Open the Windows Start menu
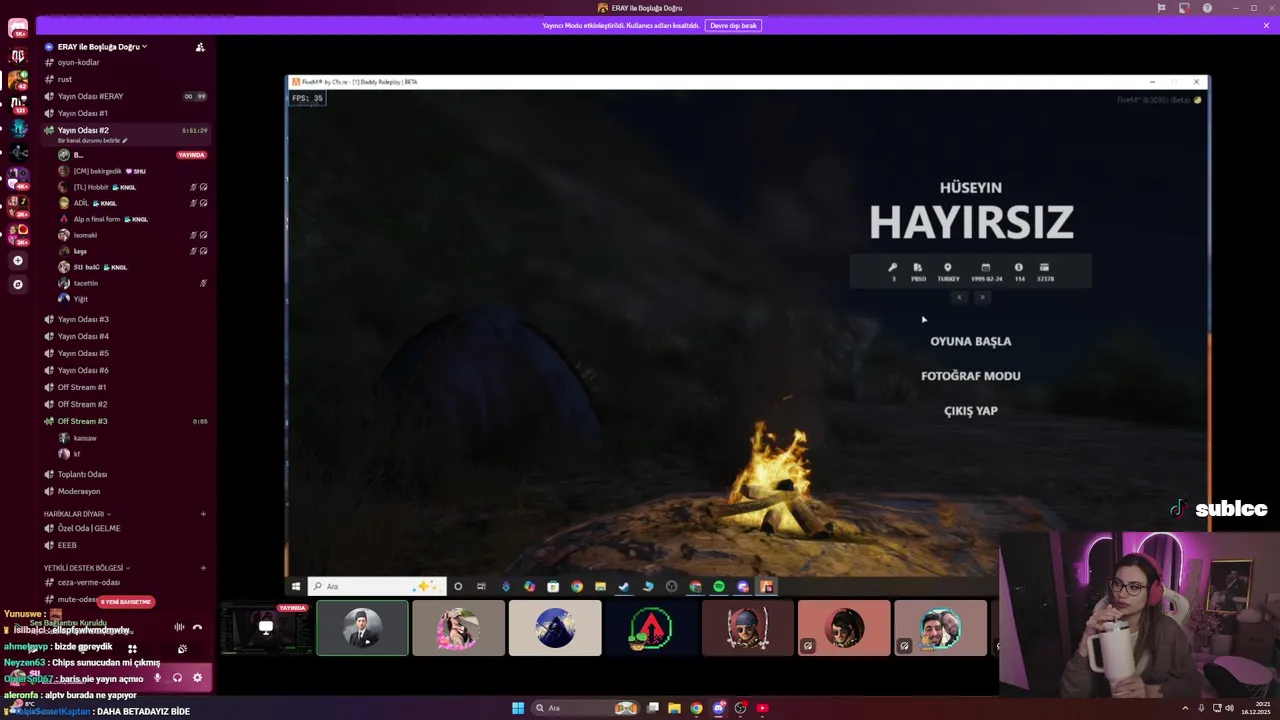 click(x=518, y=708)
